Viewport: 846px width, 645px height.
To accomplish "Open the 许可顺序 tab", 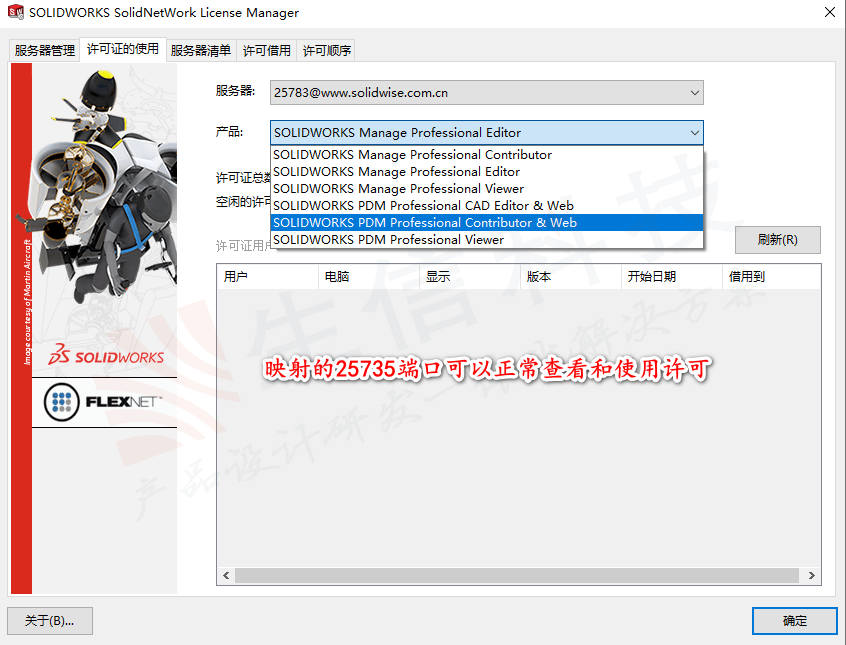I will [326, 50].
